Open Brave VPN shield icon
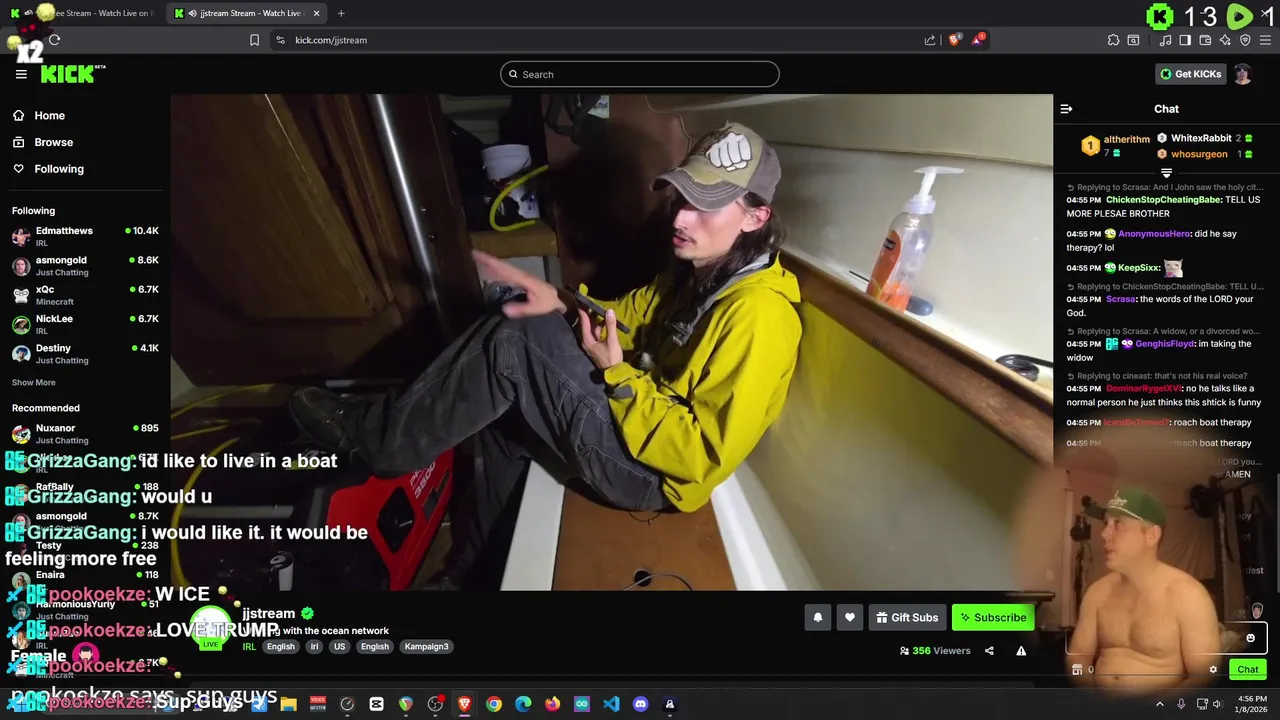Viewport: 1280px width, 720px height. click(x=1245, y=40)
